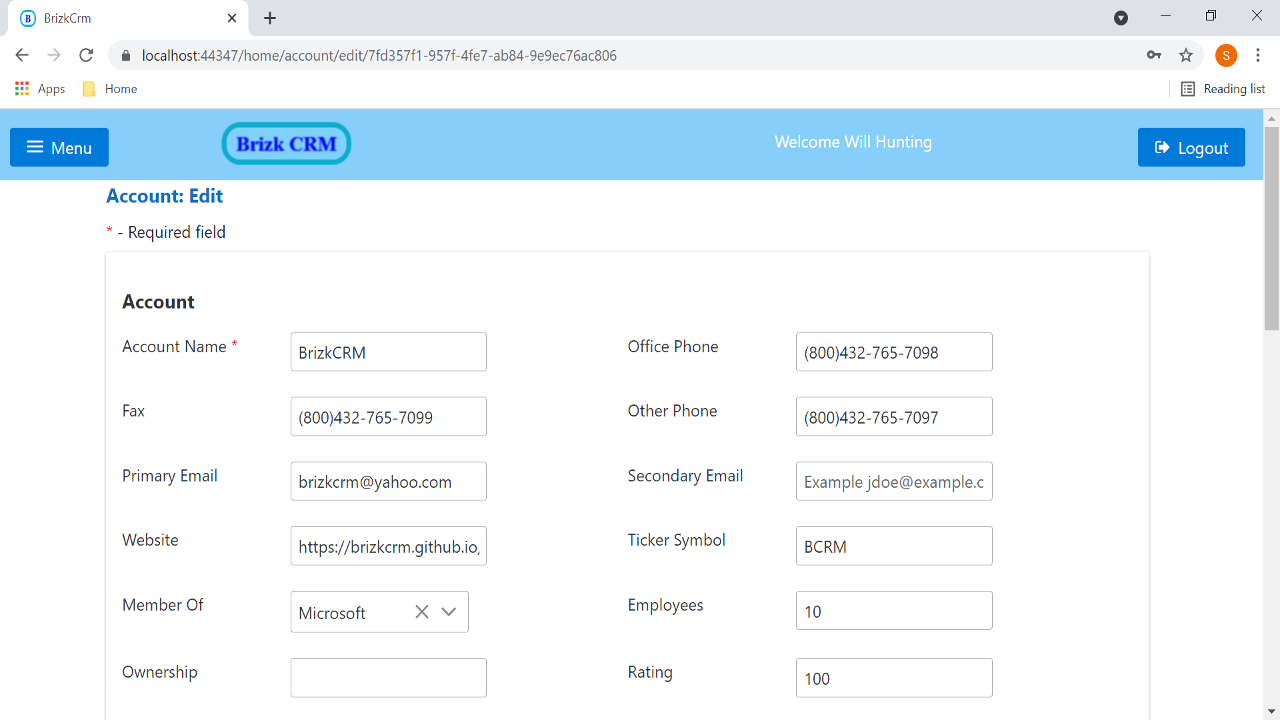Log out using the Logout button

pos(1191,147)
